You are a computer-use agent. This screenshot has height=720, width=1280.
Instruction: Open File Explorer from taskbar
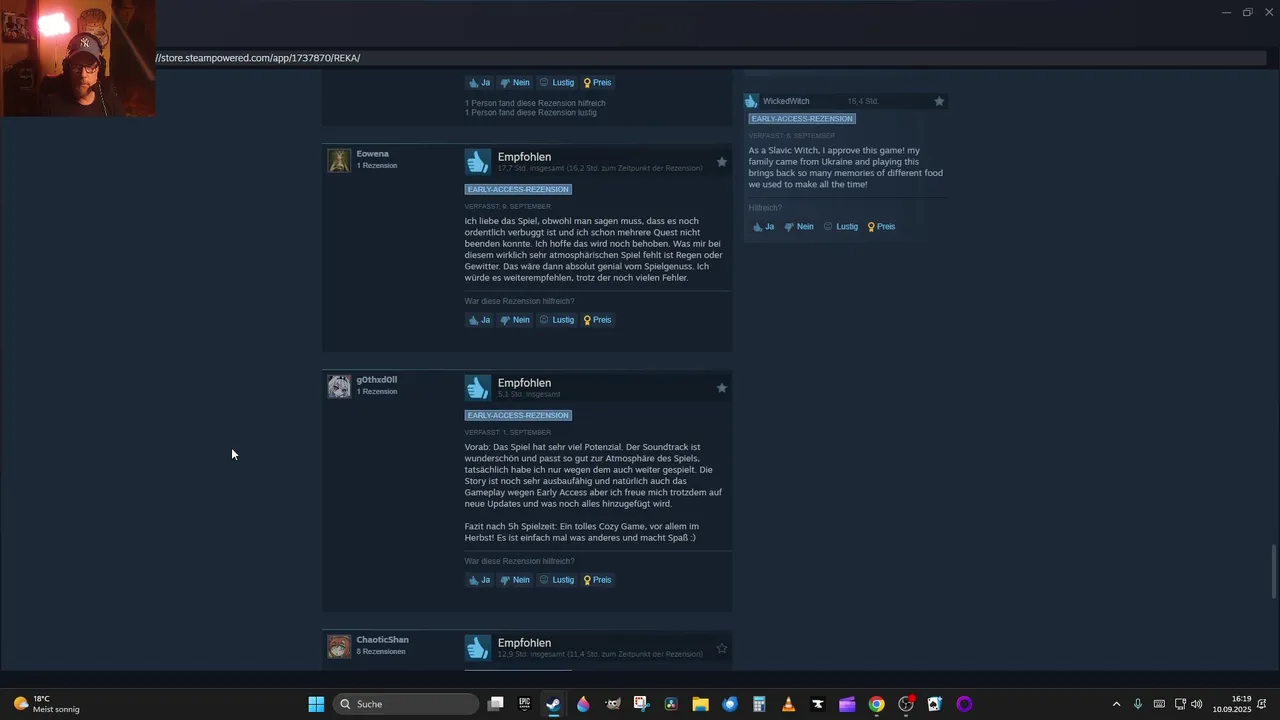point(700,704)
